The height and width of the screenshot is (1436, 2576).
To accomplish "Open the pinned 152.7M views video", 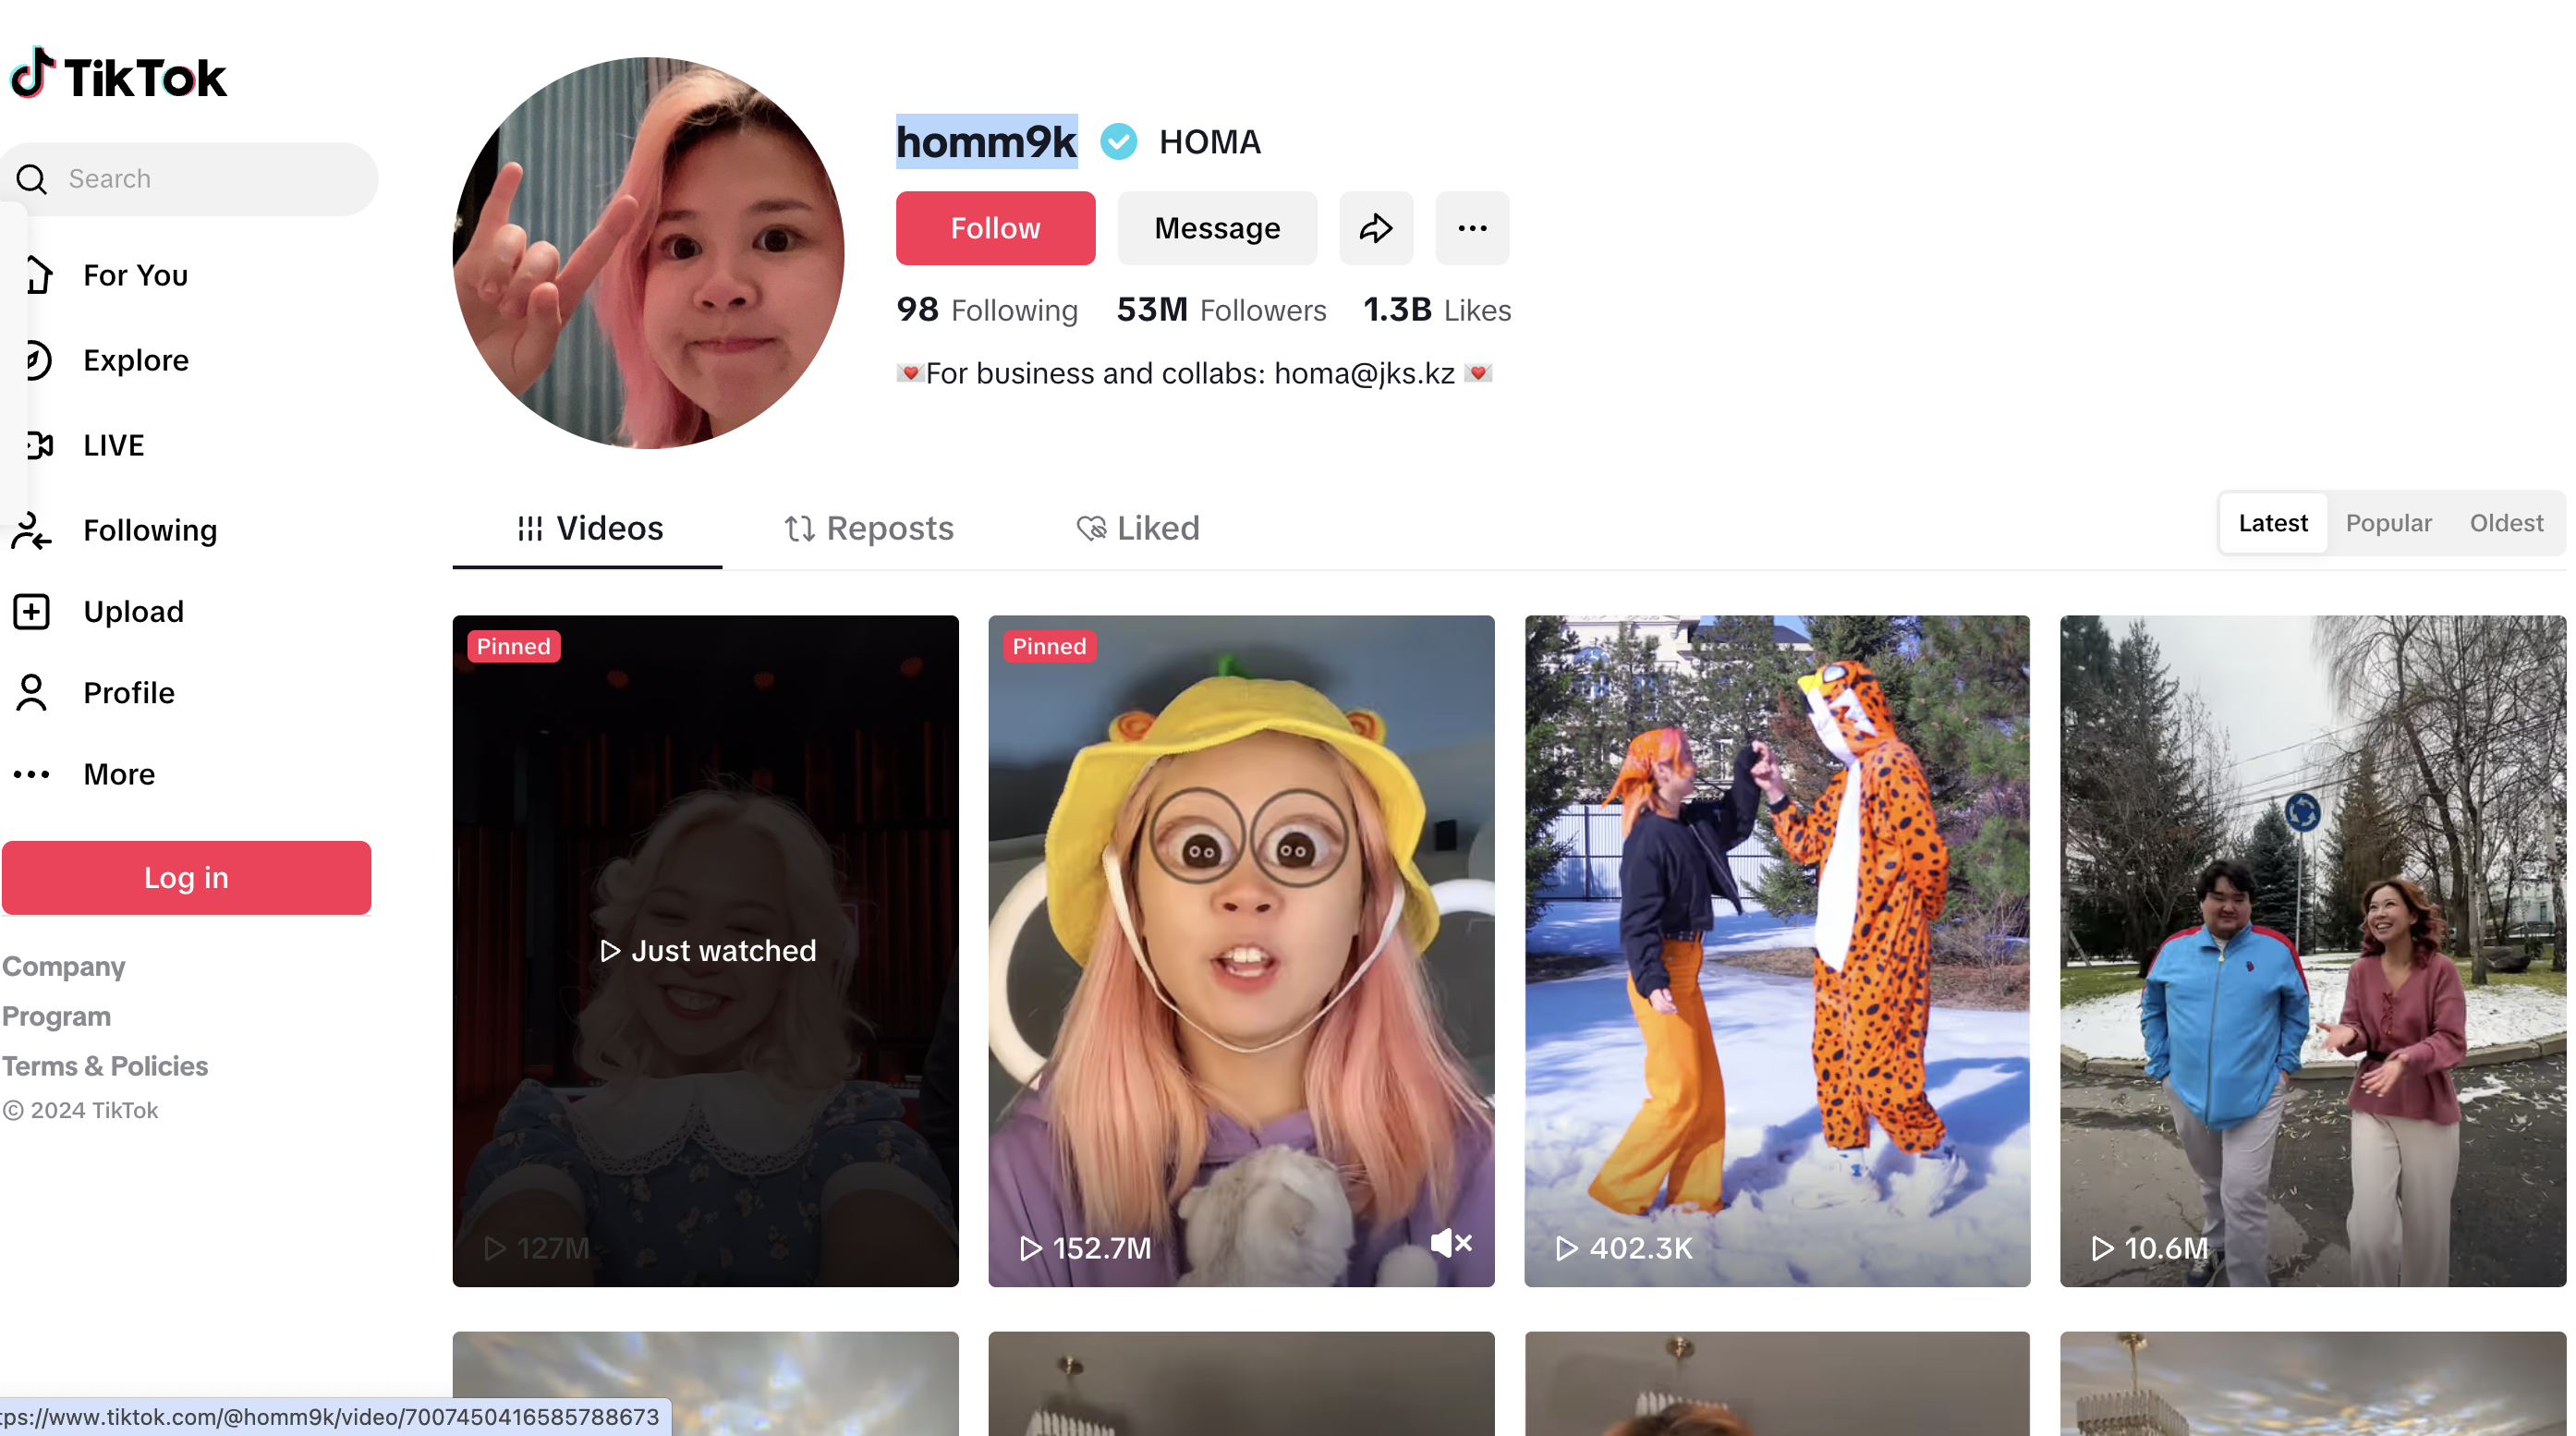I will (1241, 950).
